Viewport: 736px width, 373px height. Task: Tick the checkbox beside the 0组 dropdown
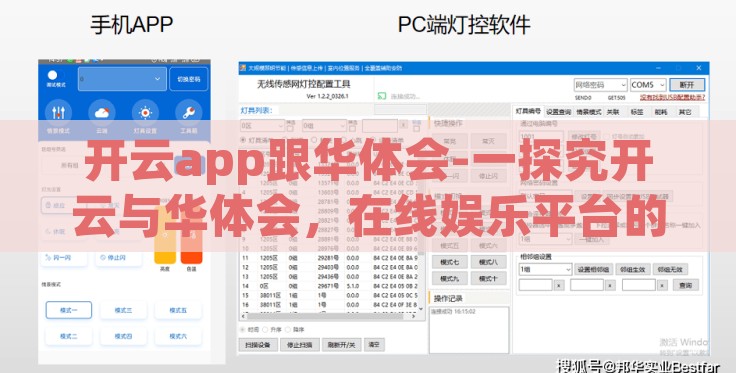click(353, 128)
